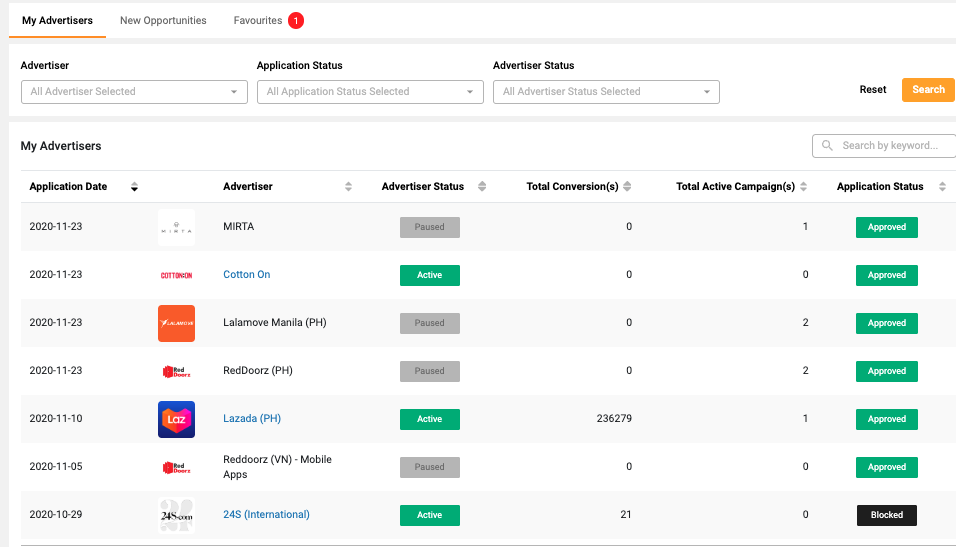Viewport: 956px width, 547px height.
Task: Click Lalamove Manila (PH) advertiser name
Action: [x=274, y=323]
